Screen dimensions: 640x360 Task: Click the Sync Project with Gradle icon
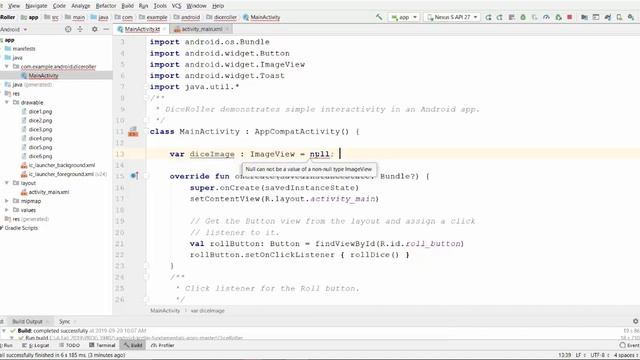[608, 17]
